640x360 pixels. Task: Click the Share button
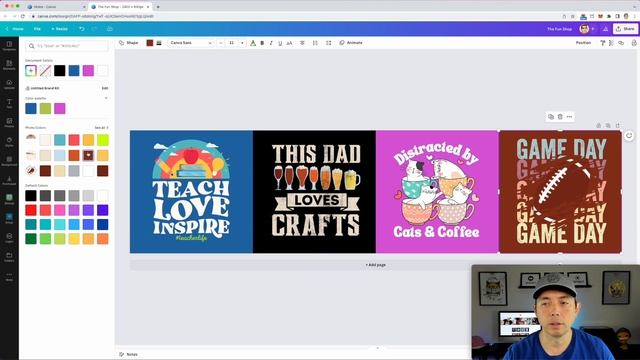click(x=625, y=29)
